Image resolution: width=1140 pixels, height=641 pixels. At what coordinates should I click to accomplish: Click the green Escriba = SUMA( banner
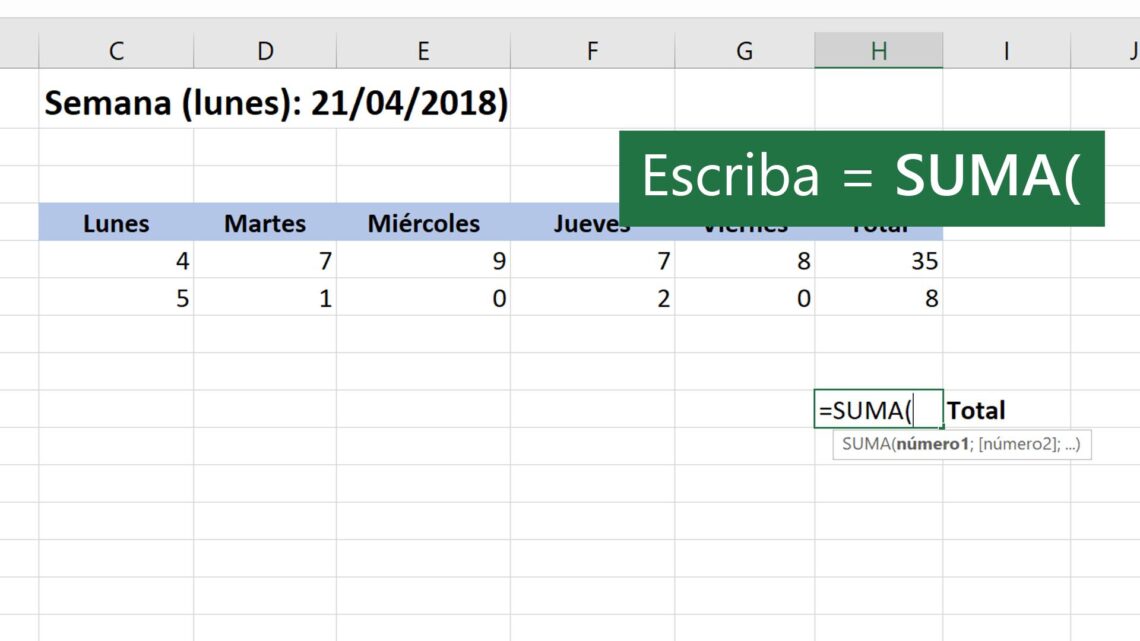coord(862,177)
